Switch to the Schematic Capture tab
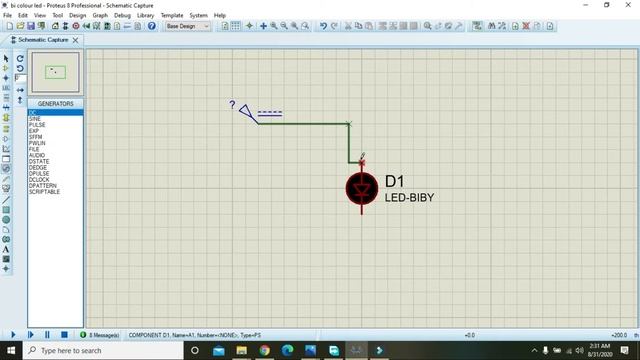 (43, 40)
